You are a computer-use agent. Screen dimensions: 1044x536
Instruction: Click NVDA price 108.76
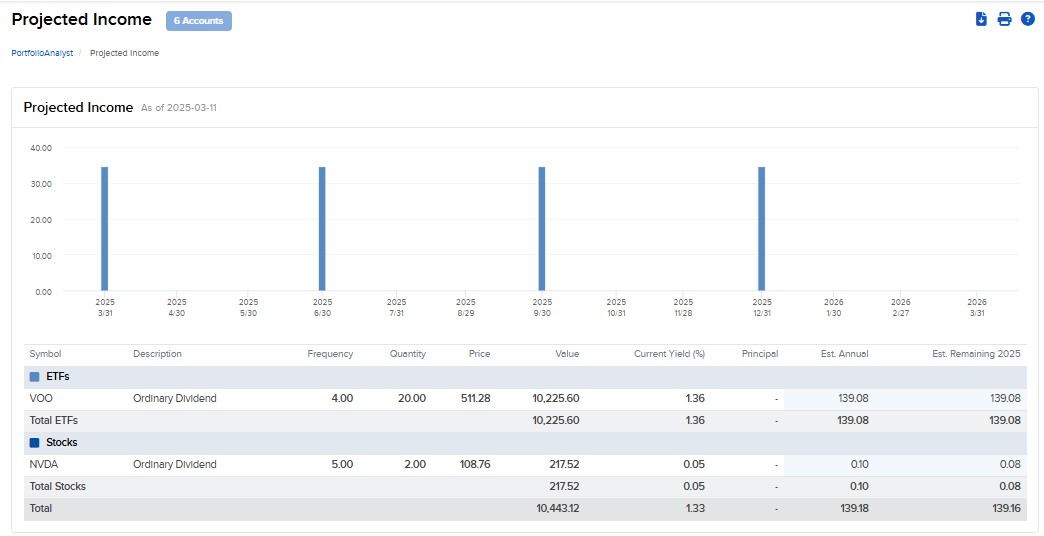(x=475, y=465)
